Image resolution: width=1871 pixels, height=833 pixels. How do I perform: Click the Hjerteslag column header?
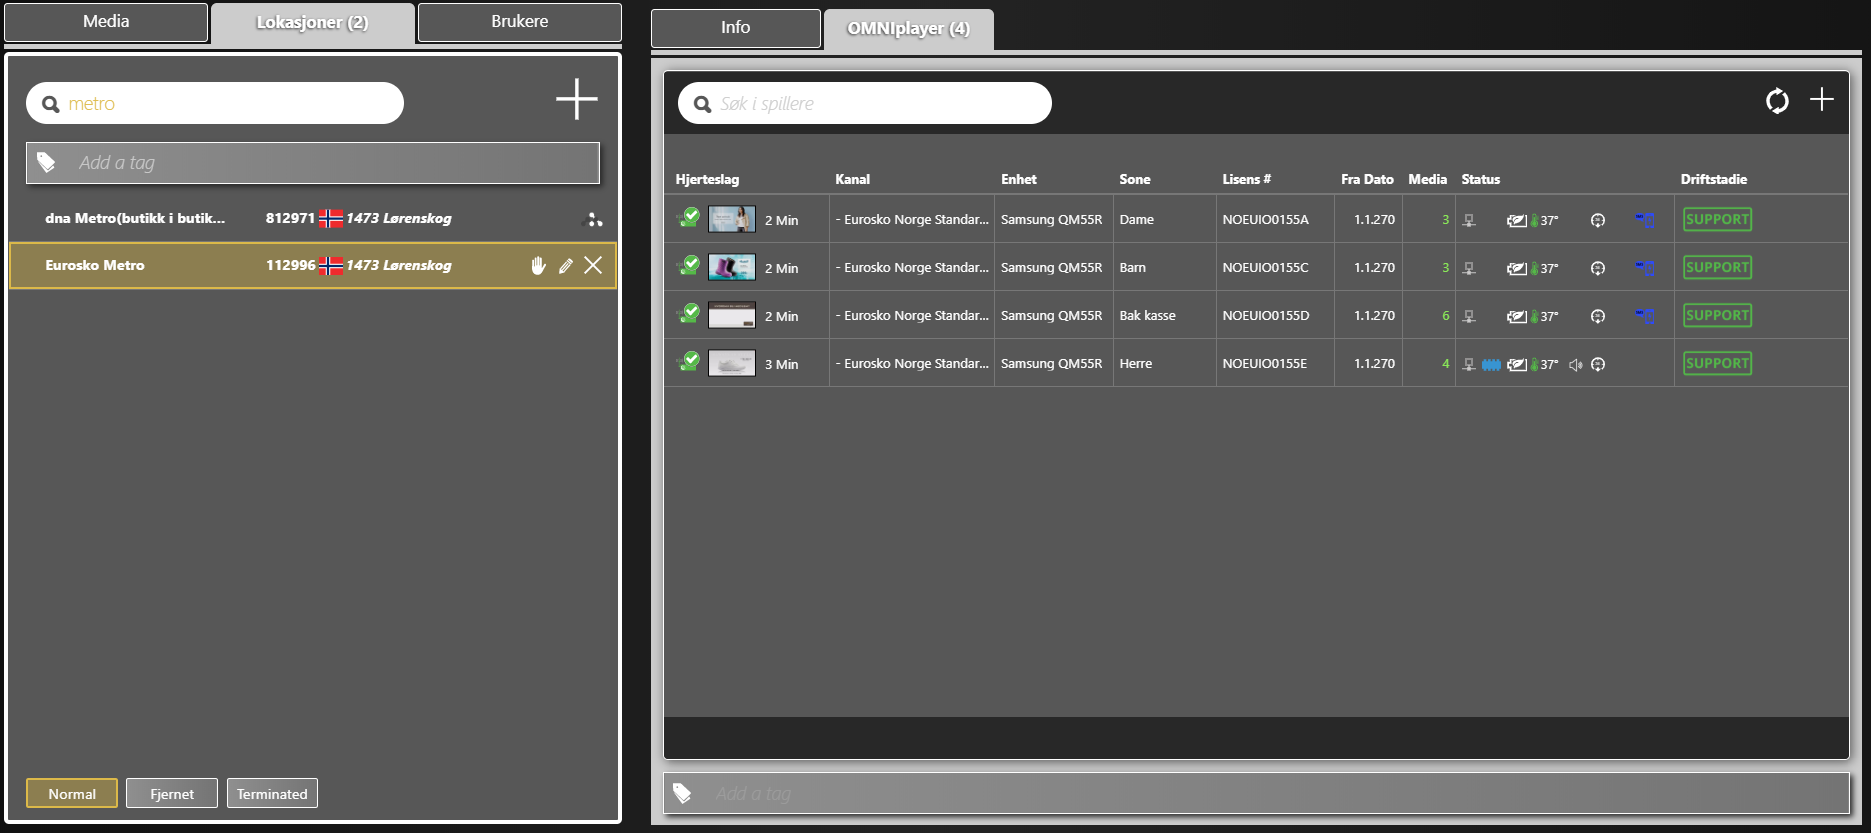pyautogui.click(x=707, y=179)
